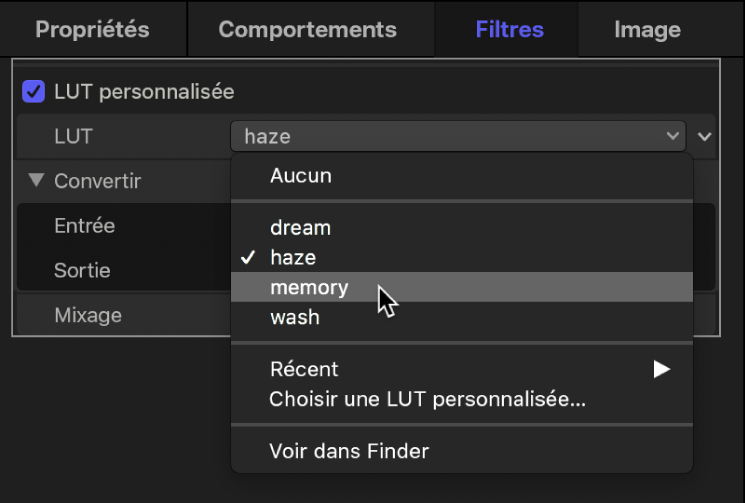The width and height of the screenshot is (745, 503).
Task: Click the small arrow right of LUT menu
Action: (706, 136)
